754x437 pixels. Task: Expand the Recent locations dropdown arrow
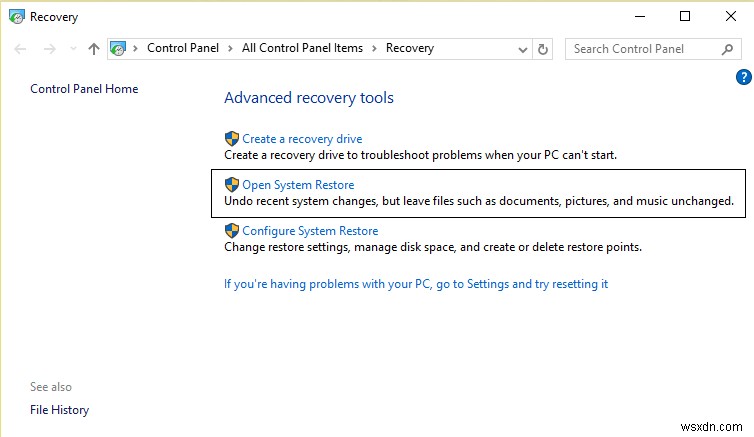coord(71,48)
